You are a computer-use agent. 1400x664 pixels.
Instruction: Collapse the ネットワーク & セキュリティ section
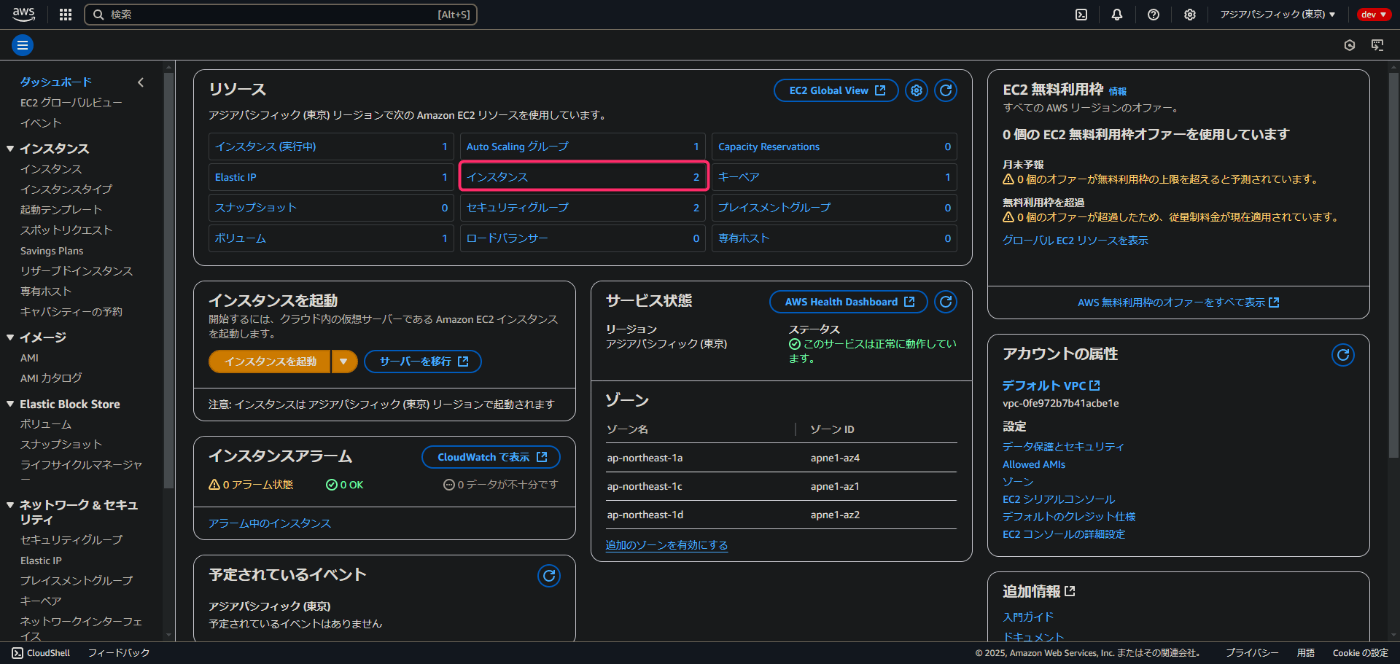tap(10, 505)
